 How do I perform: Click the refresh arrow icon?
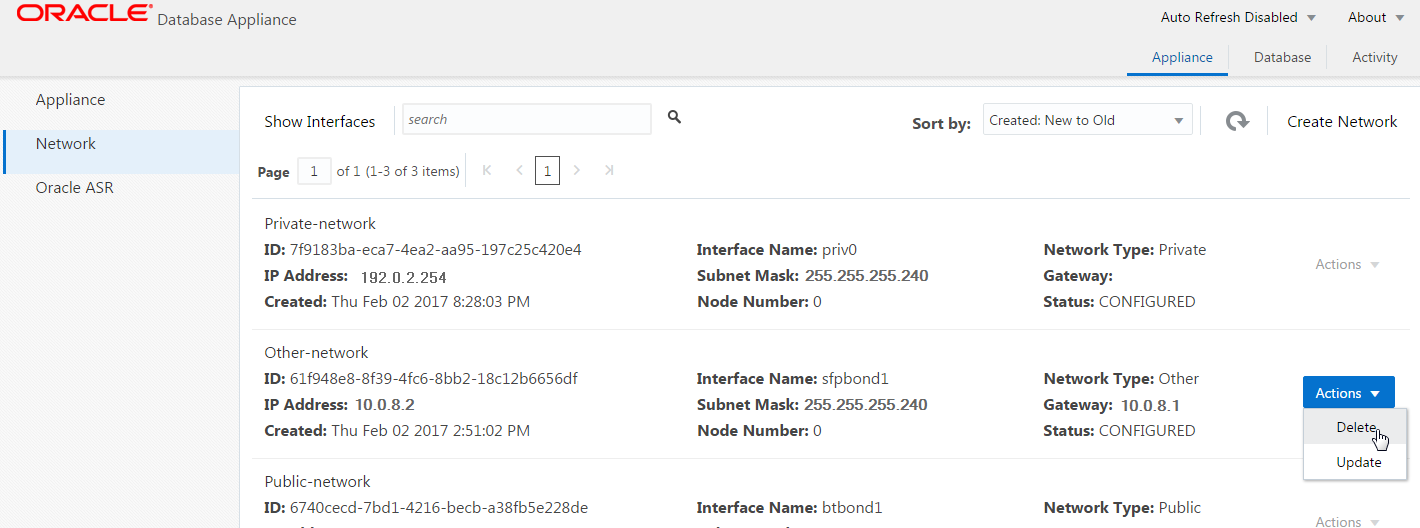click(1237, 121)
